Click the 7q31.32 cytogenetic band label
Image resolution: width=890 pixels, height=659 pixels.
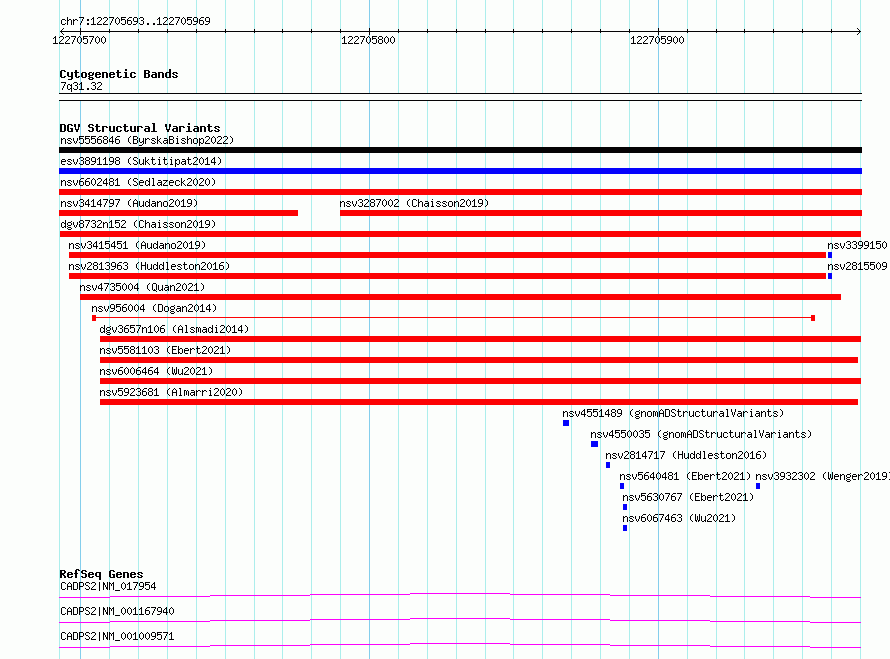point(81,86)
